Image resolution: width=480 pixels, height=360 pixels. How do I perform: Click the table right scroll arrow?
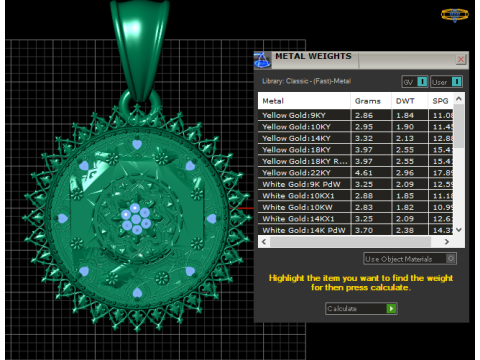pyautogui.click(x=447, y=242)
